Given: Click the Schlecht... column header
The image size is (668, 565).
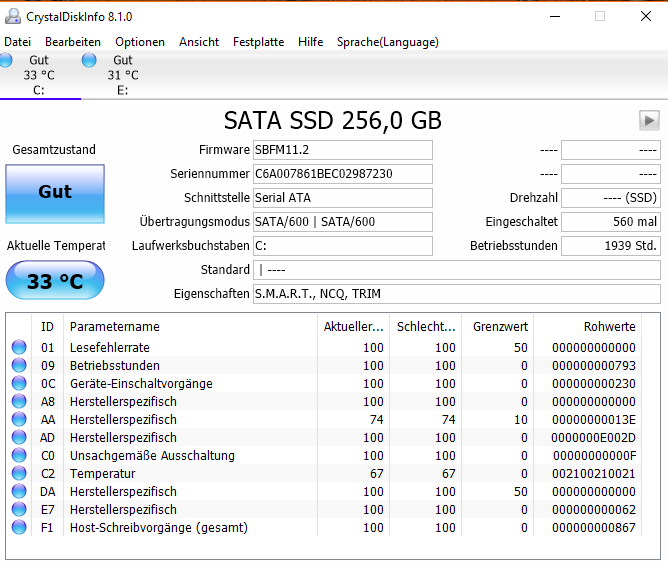Looking at the screenshot, I should click(x=426, y=326).
